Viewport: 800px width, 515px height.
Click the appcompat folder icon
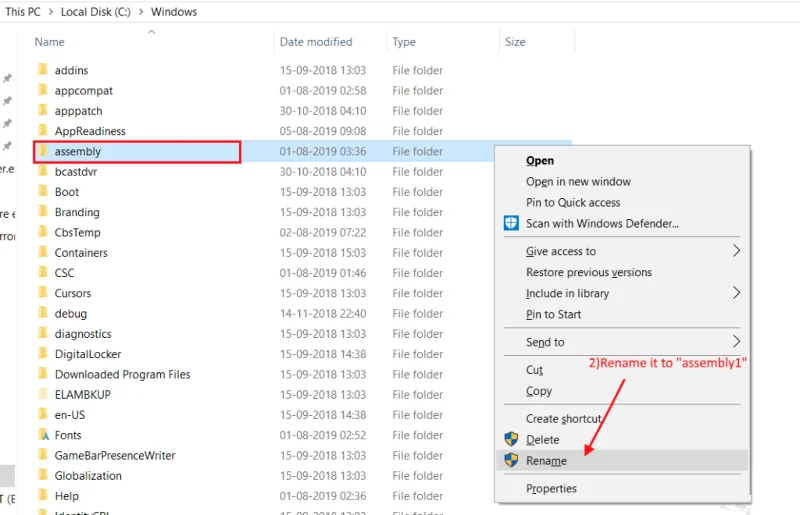coord(43,90)
